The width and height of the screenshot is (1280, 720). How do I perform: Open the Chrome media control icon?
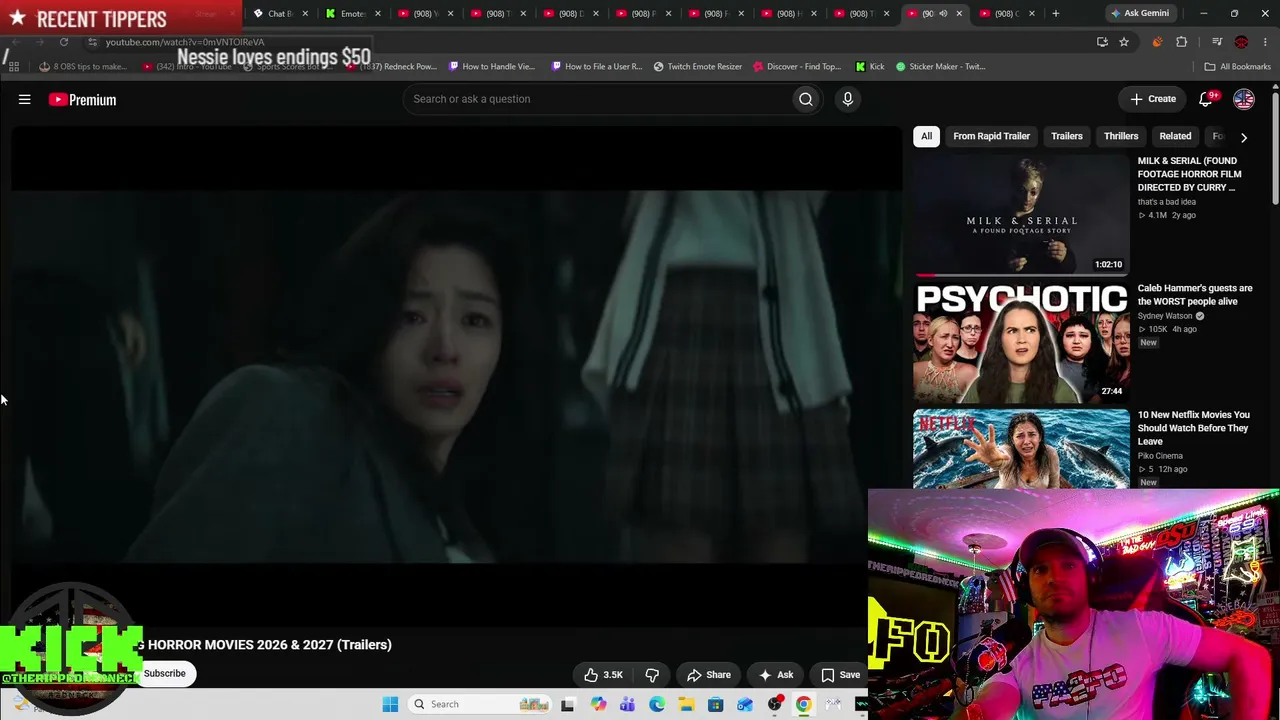point(1217,42)
